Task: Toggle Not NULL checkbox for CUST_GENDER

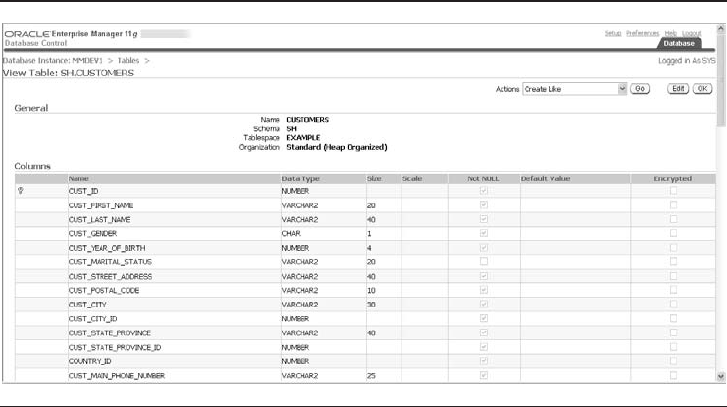Action: [x=484, y=233]
